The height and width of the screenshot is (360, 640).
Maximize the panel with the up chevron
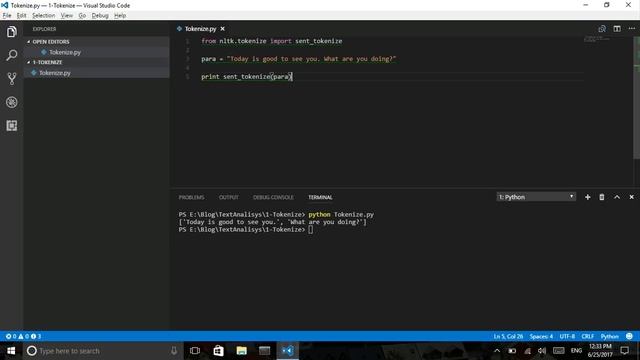[x=617, y=197]
